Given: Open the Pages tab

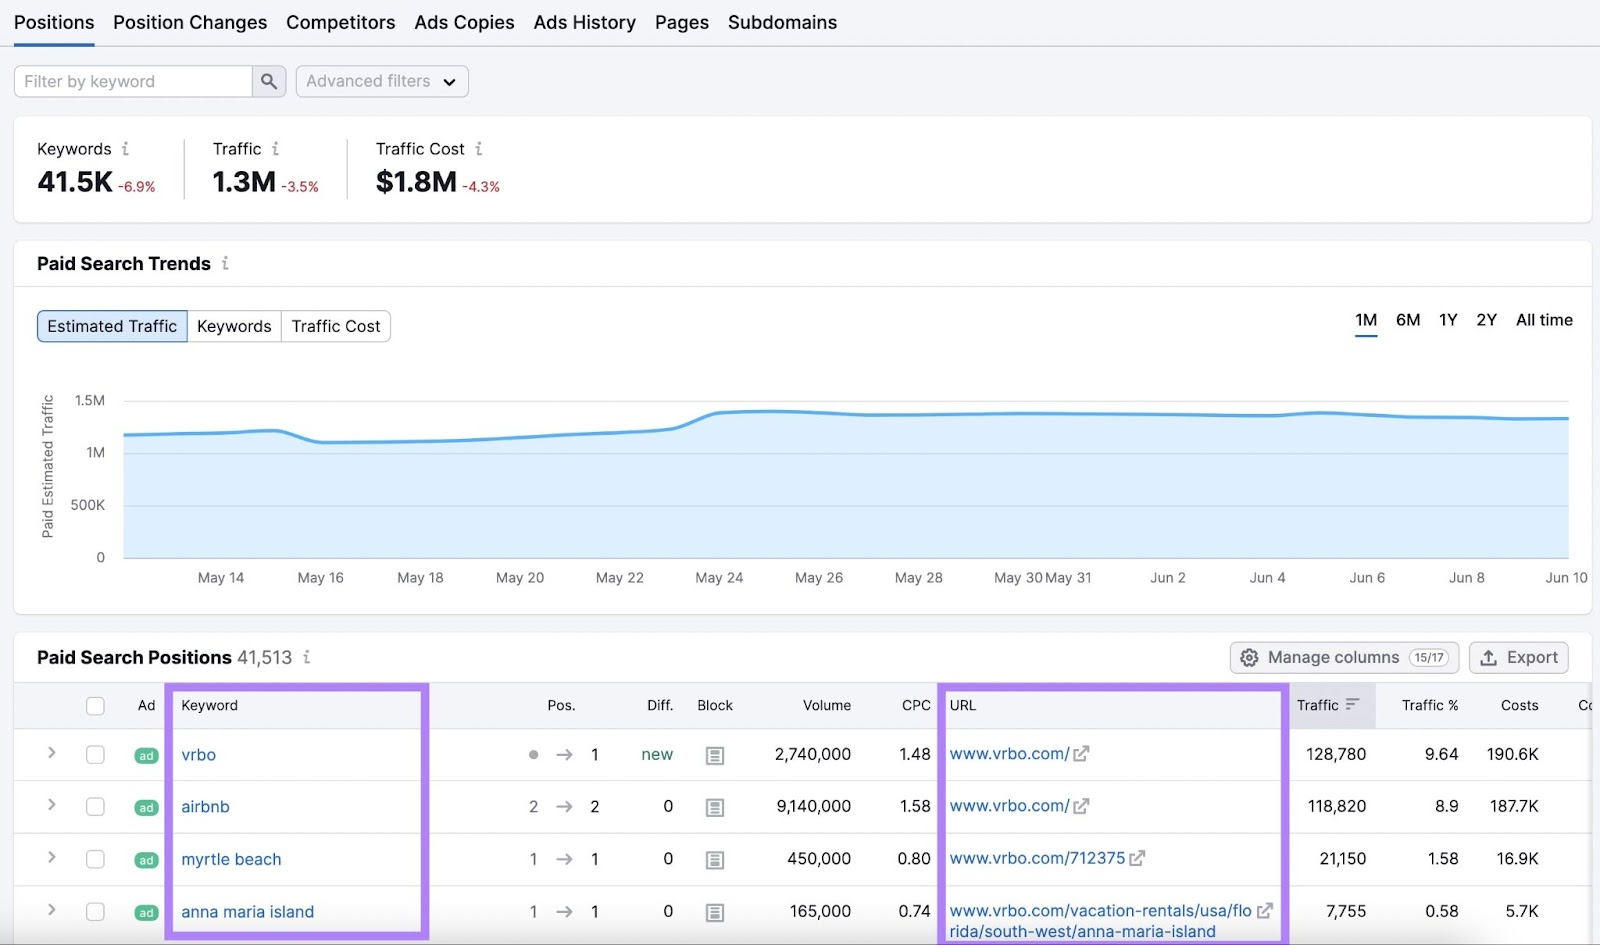Looking at the screenshot, I should click(682, 22).
